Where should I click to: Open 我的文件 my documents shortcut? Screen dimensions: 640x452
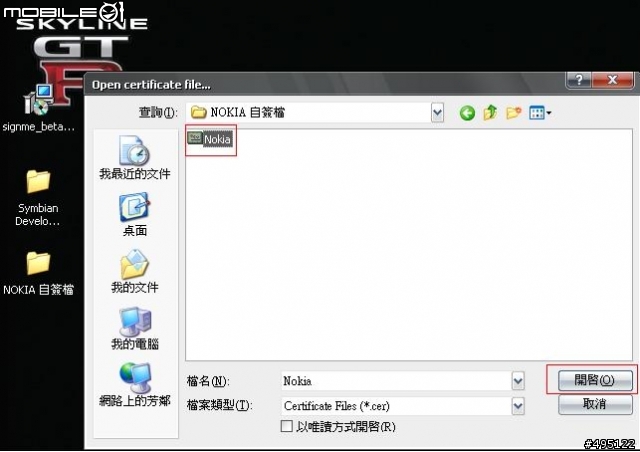pyautogui.click(x=135, y=272)
